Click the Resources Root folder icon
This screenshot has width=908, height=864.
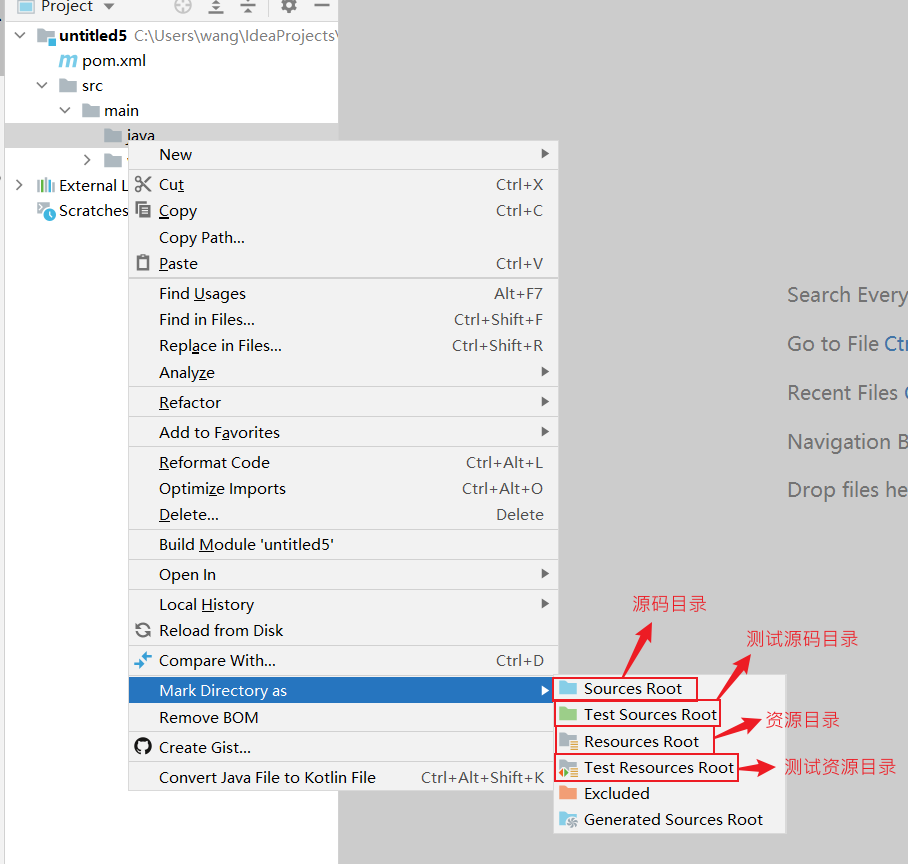(569, 741)
